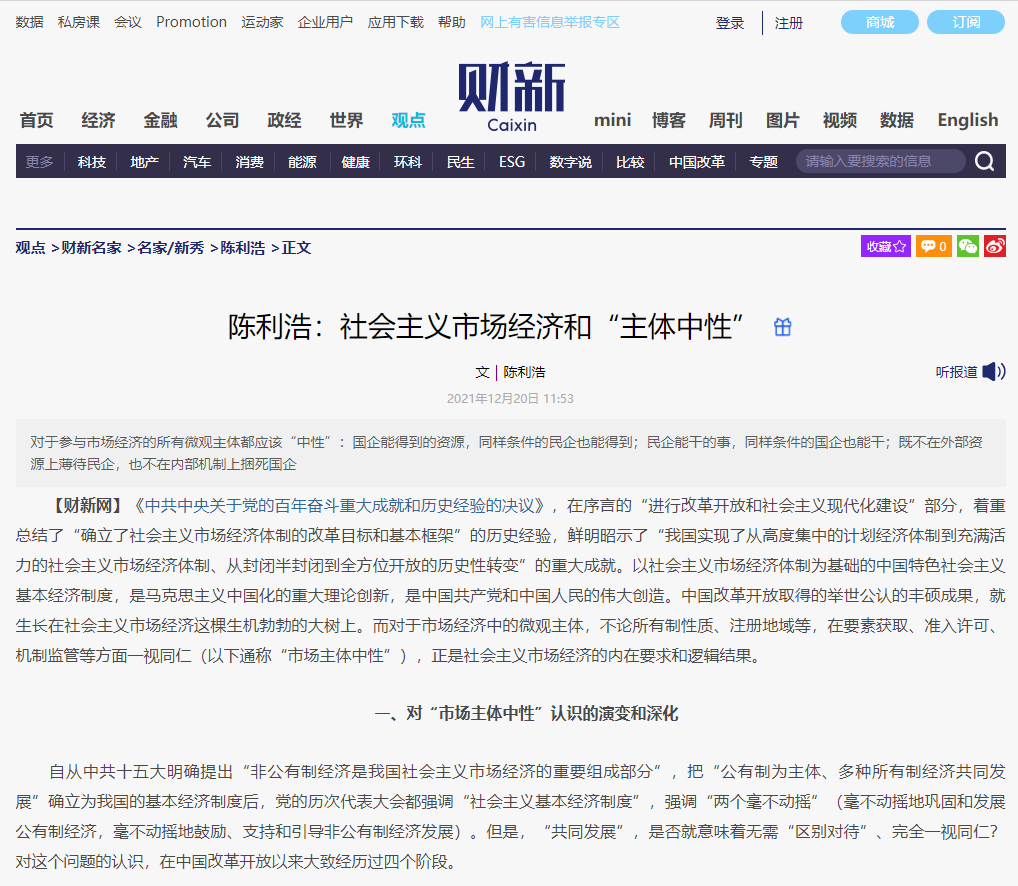Image resolution: width=1018 pixels, height=886 pixels.
Task: Focus the search input field
Action: click(878, 162)
